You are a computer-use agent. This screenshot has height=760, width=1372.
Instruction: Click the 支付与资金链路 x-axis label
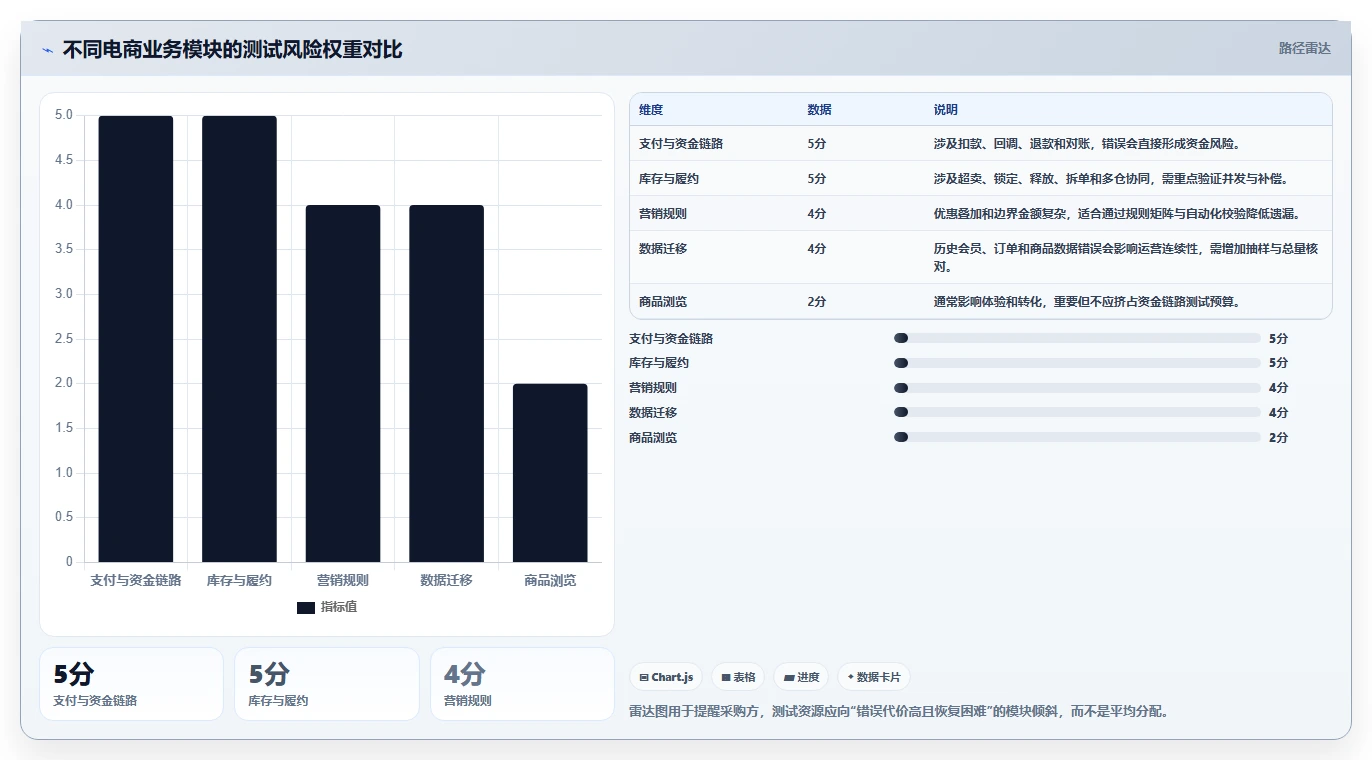click(x=136, y=580)
